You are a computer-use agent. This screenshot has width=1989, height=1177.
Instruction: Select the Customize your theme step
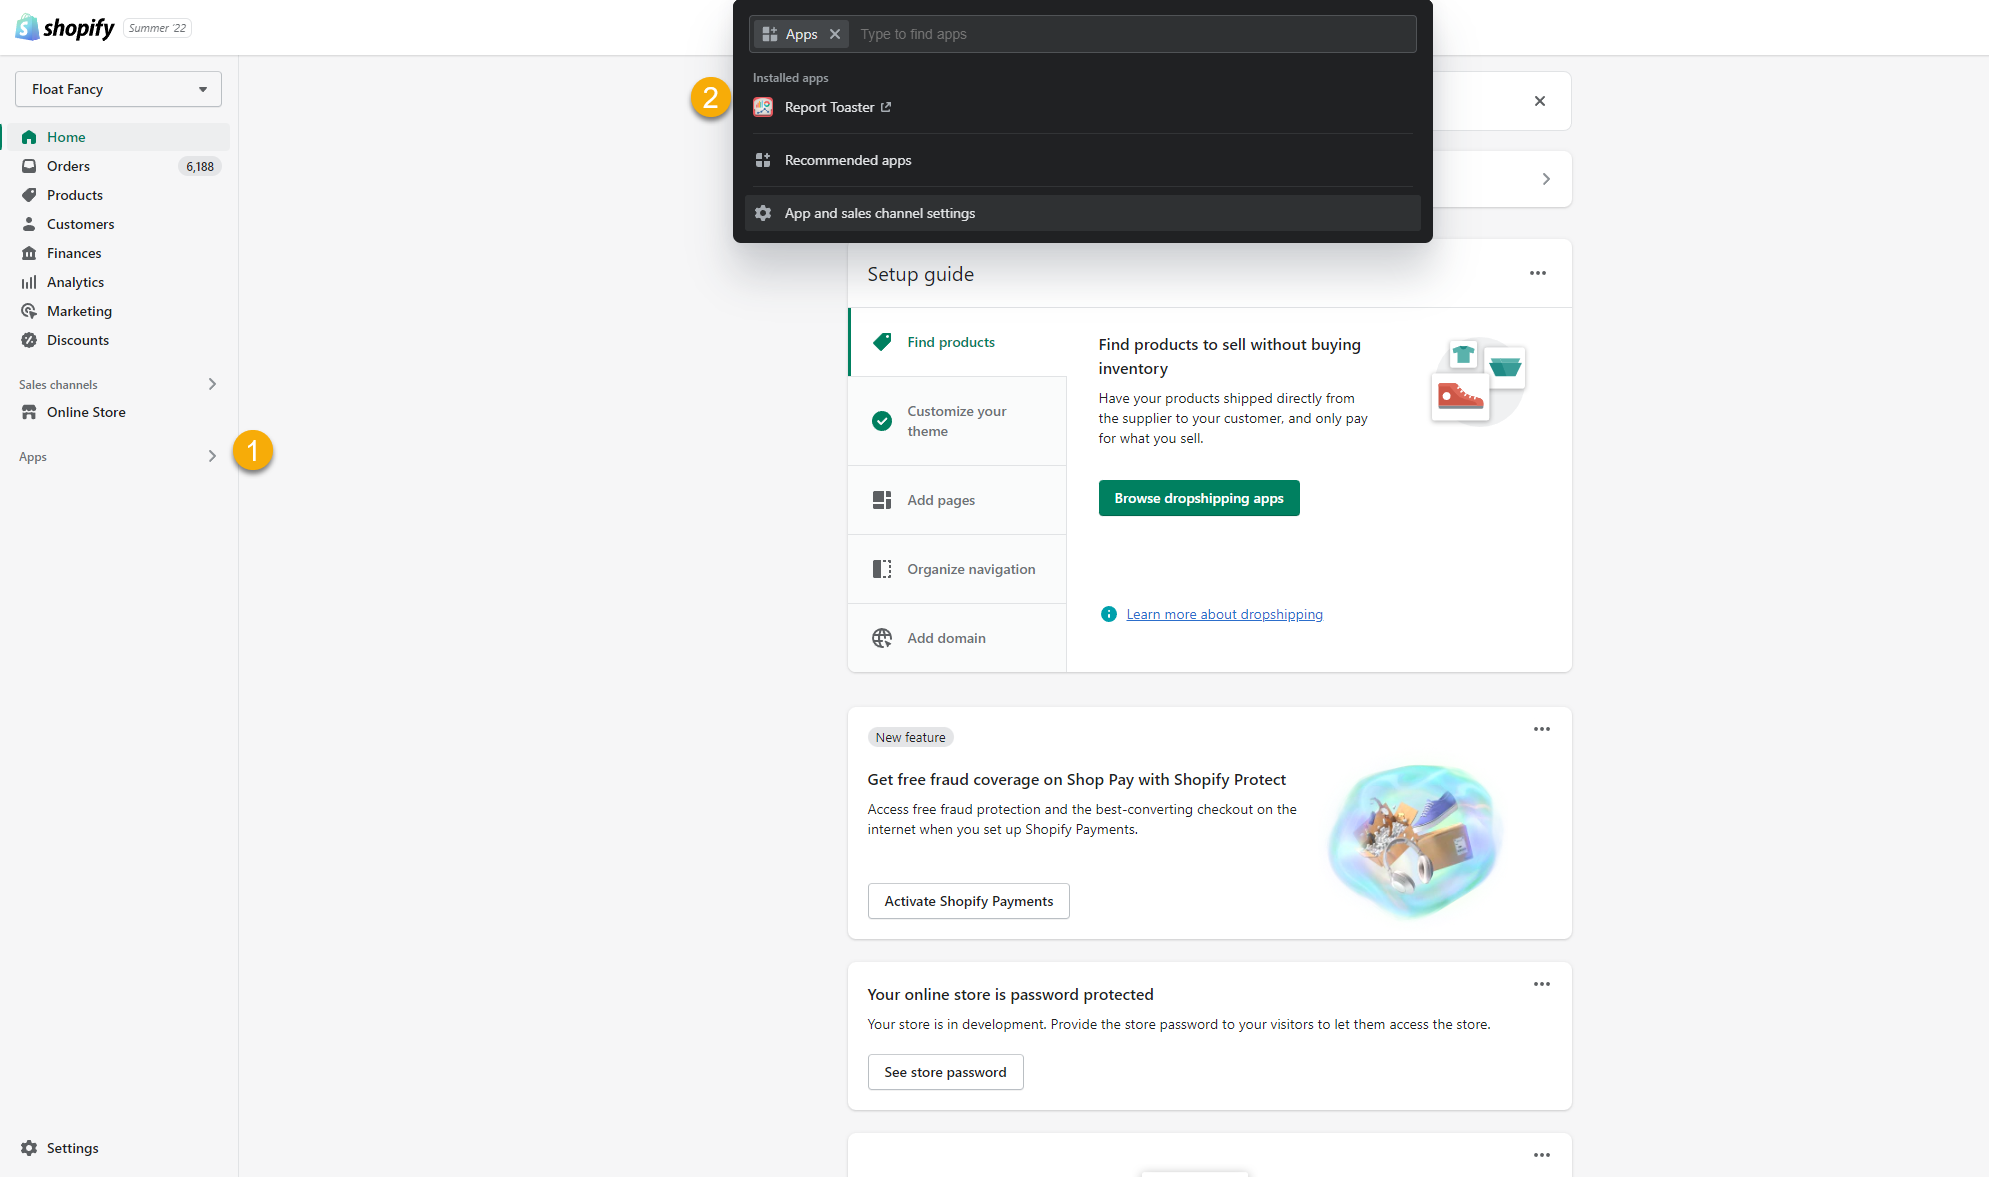click(x=956, y=421)
